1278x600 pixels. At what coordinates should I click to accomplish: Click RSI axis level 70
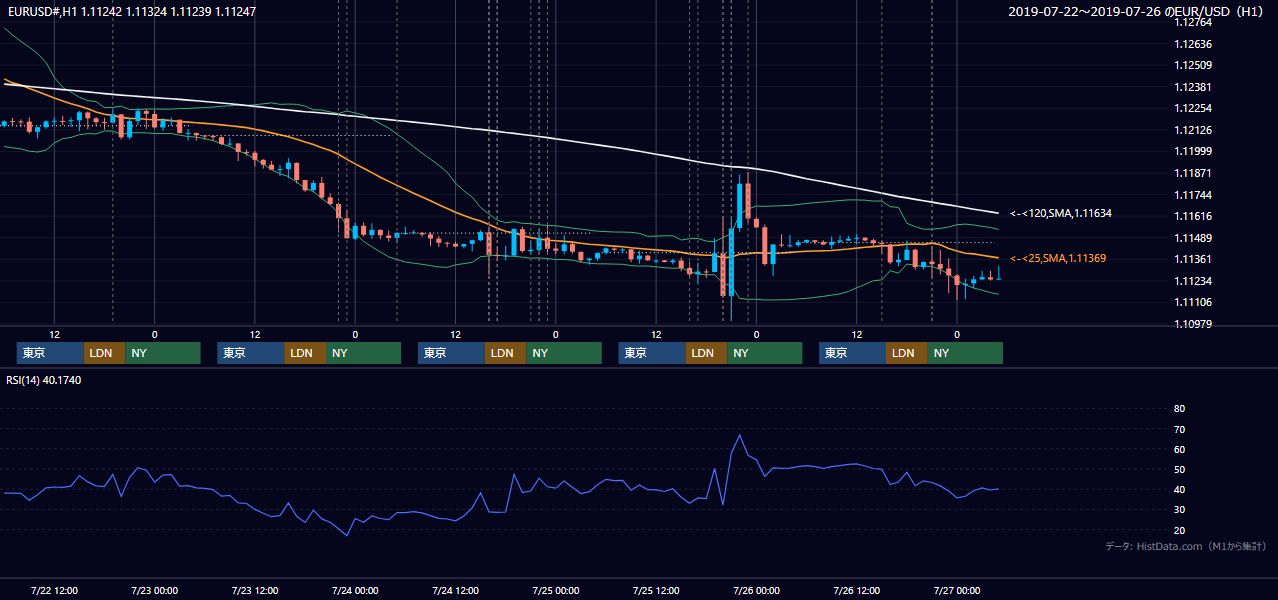pos(1179,429)
